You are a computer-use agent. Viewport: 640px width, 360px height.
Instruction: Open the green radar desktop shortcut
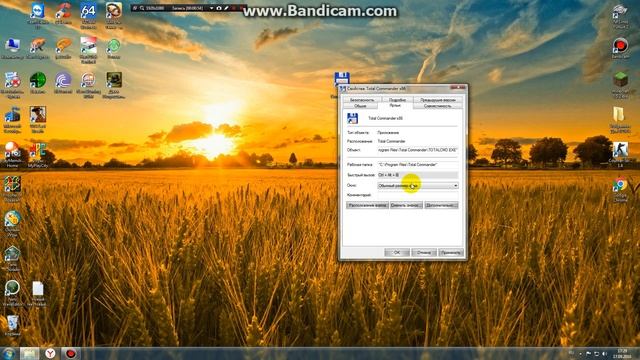pos(38,80)
